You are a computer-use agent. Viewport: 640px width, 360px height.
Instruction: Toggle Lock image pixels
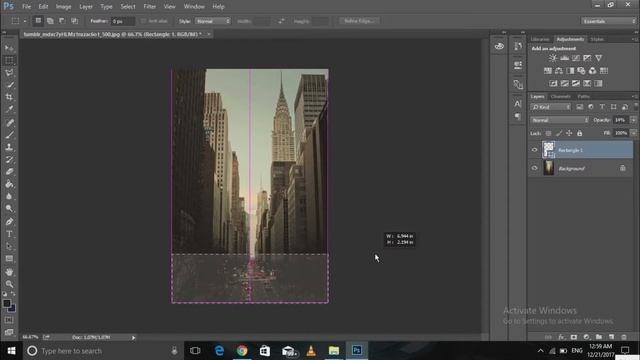pyautogui.click(x=559, y=133)
